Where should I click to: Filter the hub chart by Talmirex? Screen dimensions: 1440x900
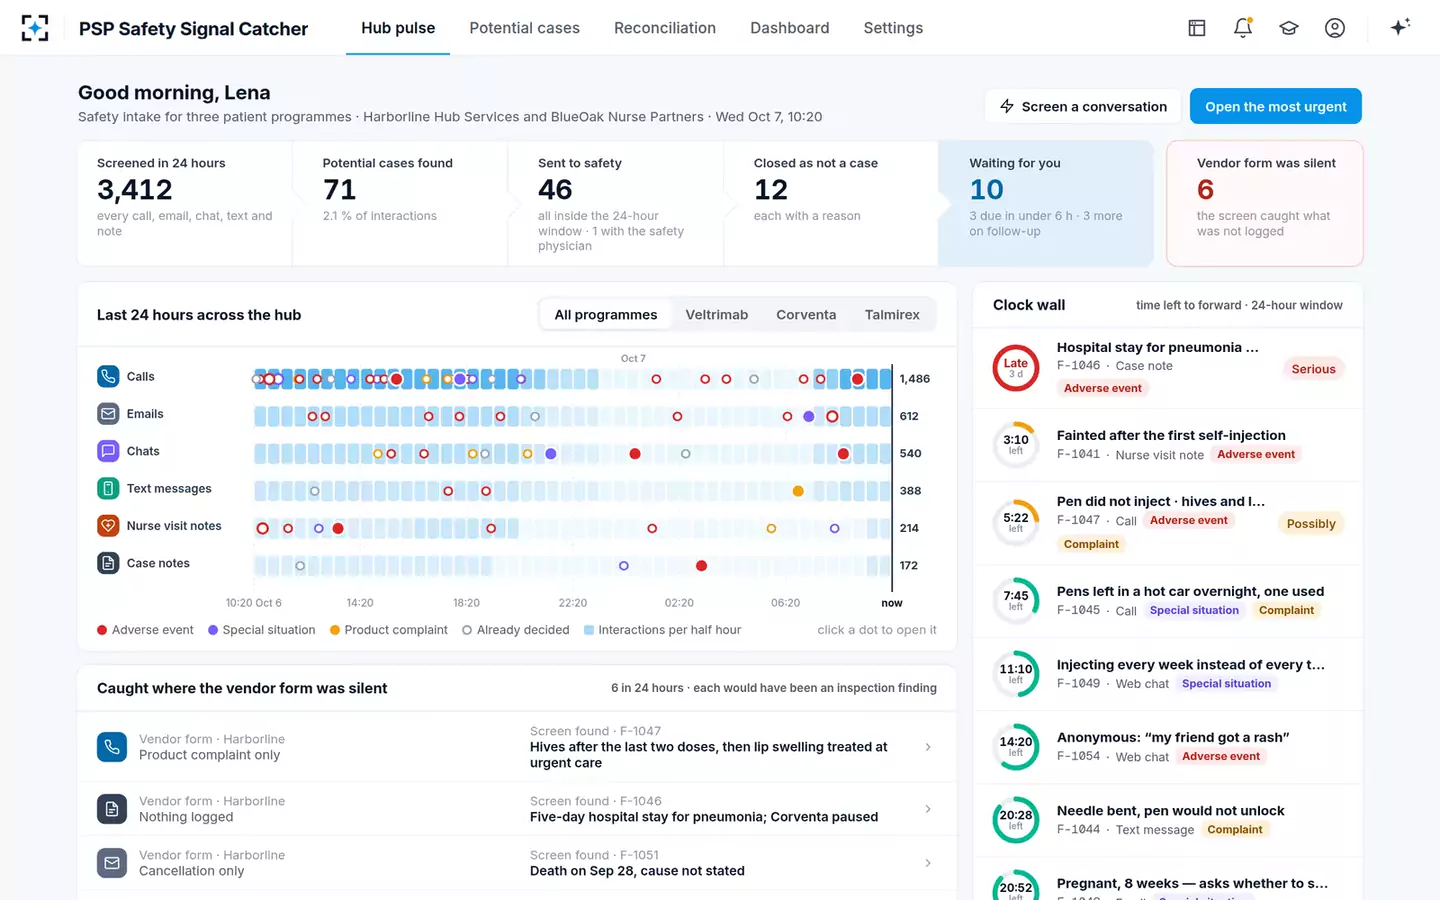(x=892, y=314)
